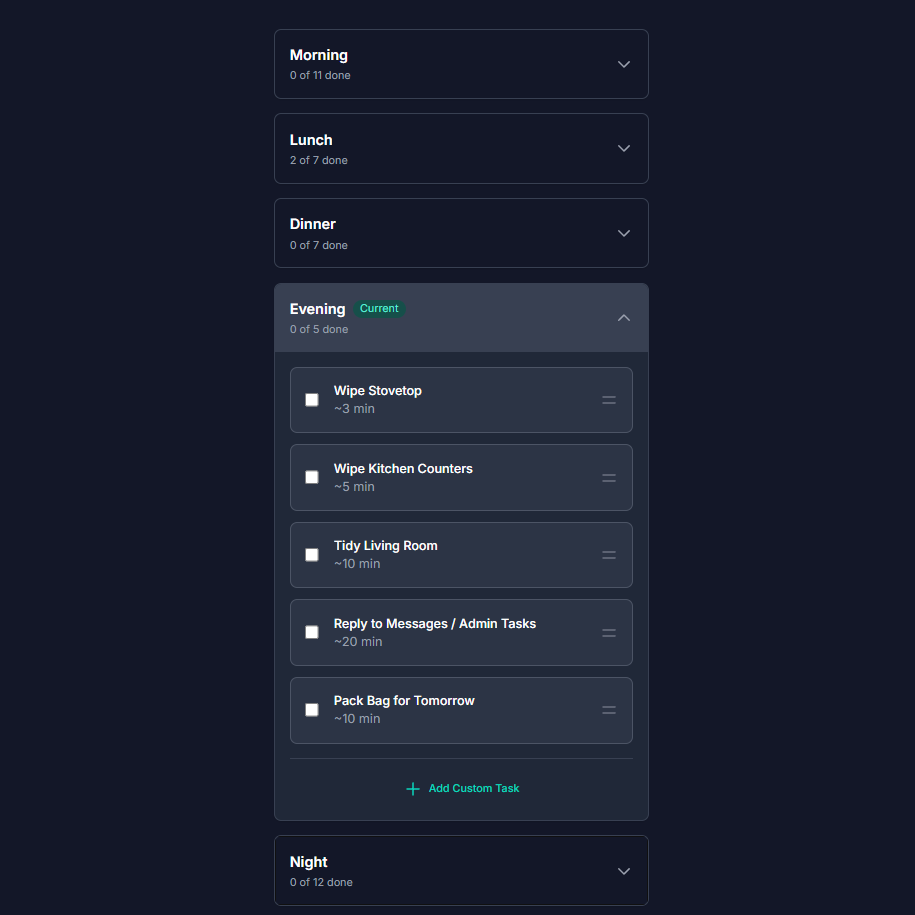The image size is (915, 915).
Task: Click drag handle on Tidy Living Room
Action: pyautogui.click(x=608, y=555)
